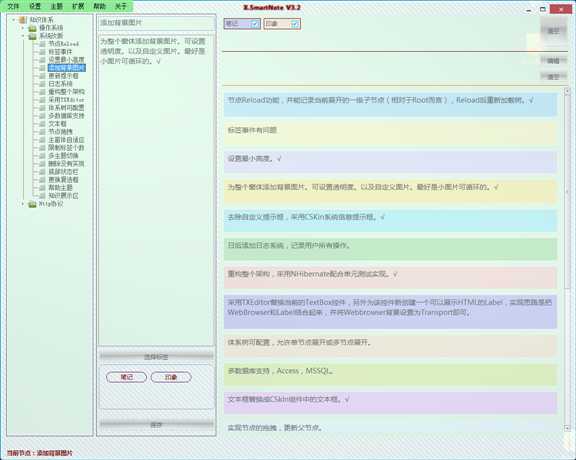Select the 主窗体自适应 tree node

pos(66,140)
